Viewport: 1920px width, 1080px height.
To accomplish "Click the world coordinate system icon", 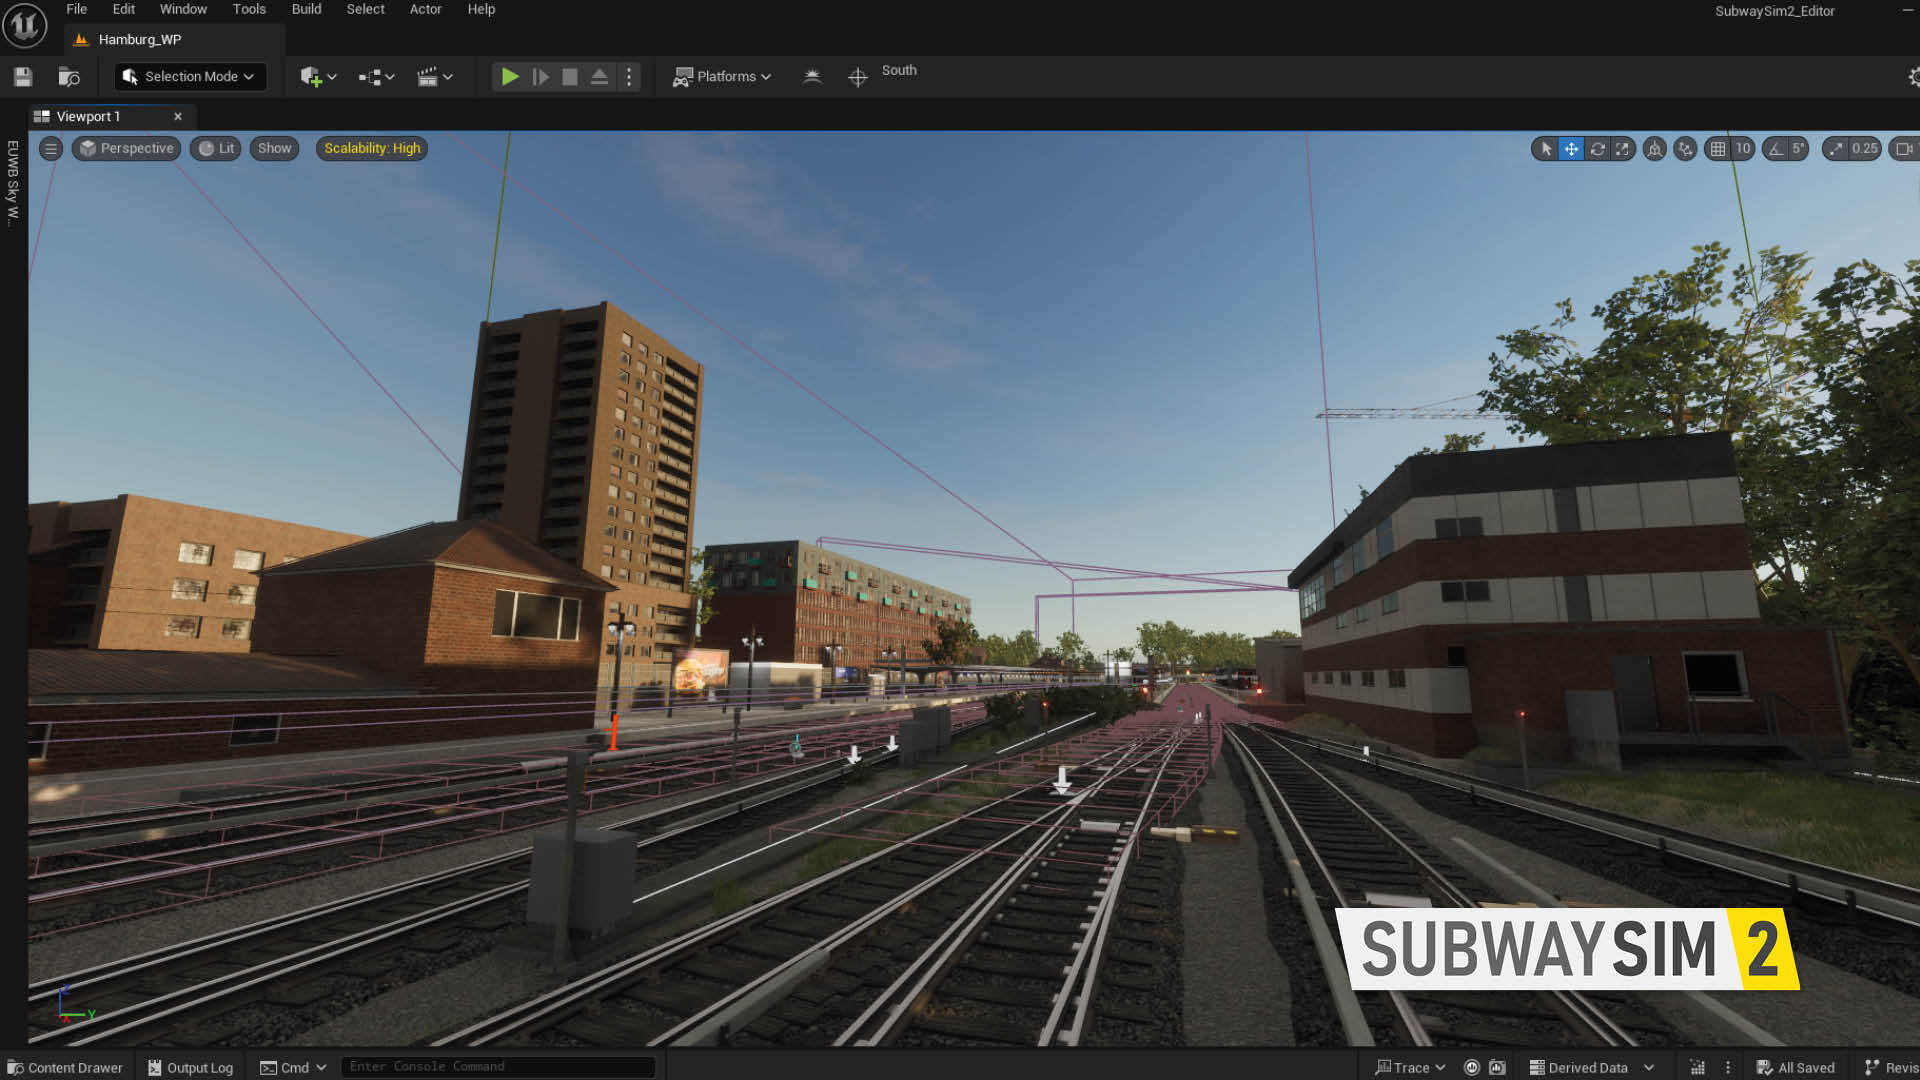I will pyautogui.click(x=1655, y=149).
